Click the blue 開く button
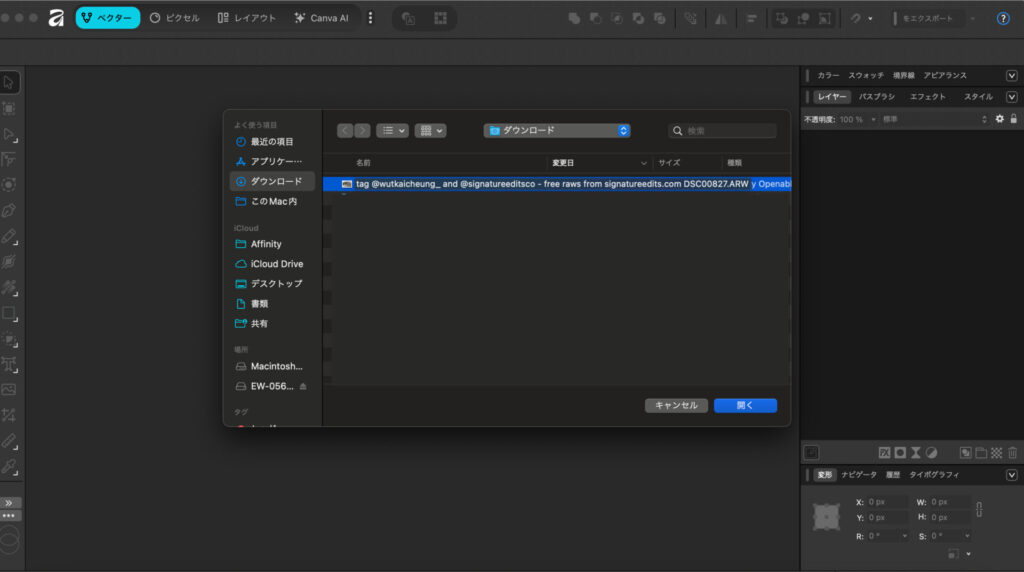The image size is (1024, 572). coord(745,405)
